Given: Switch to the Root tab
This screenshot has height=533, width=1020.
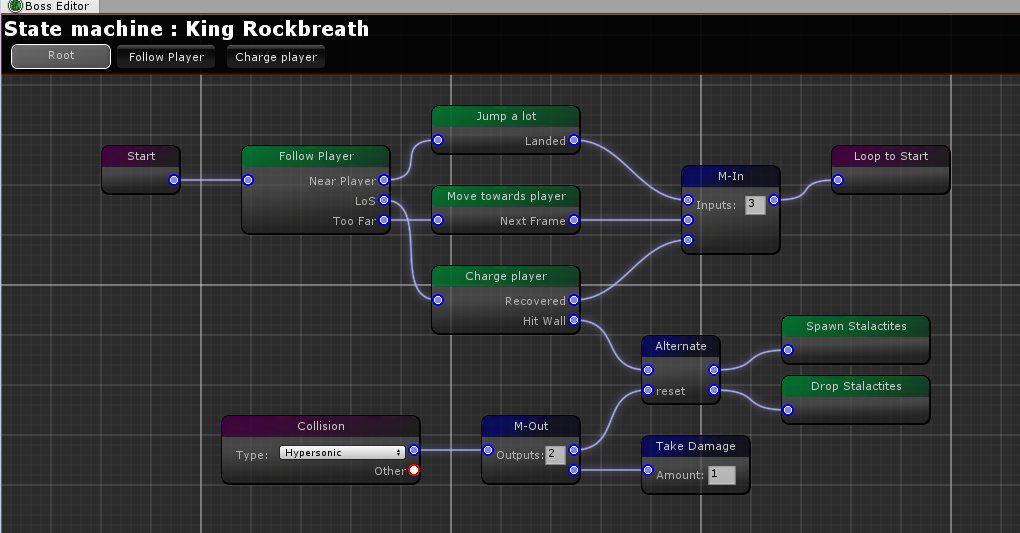Looking at the screenshot, I should click(61, 56).
